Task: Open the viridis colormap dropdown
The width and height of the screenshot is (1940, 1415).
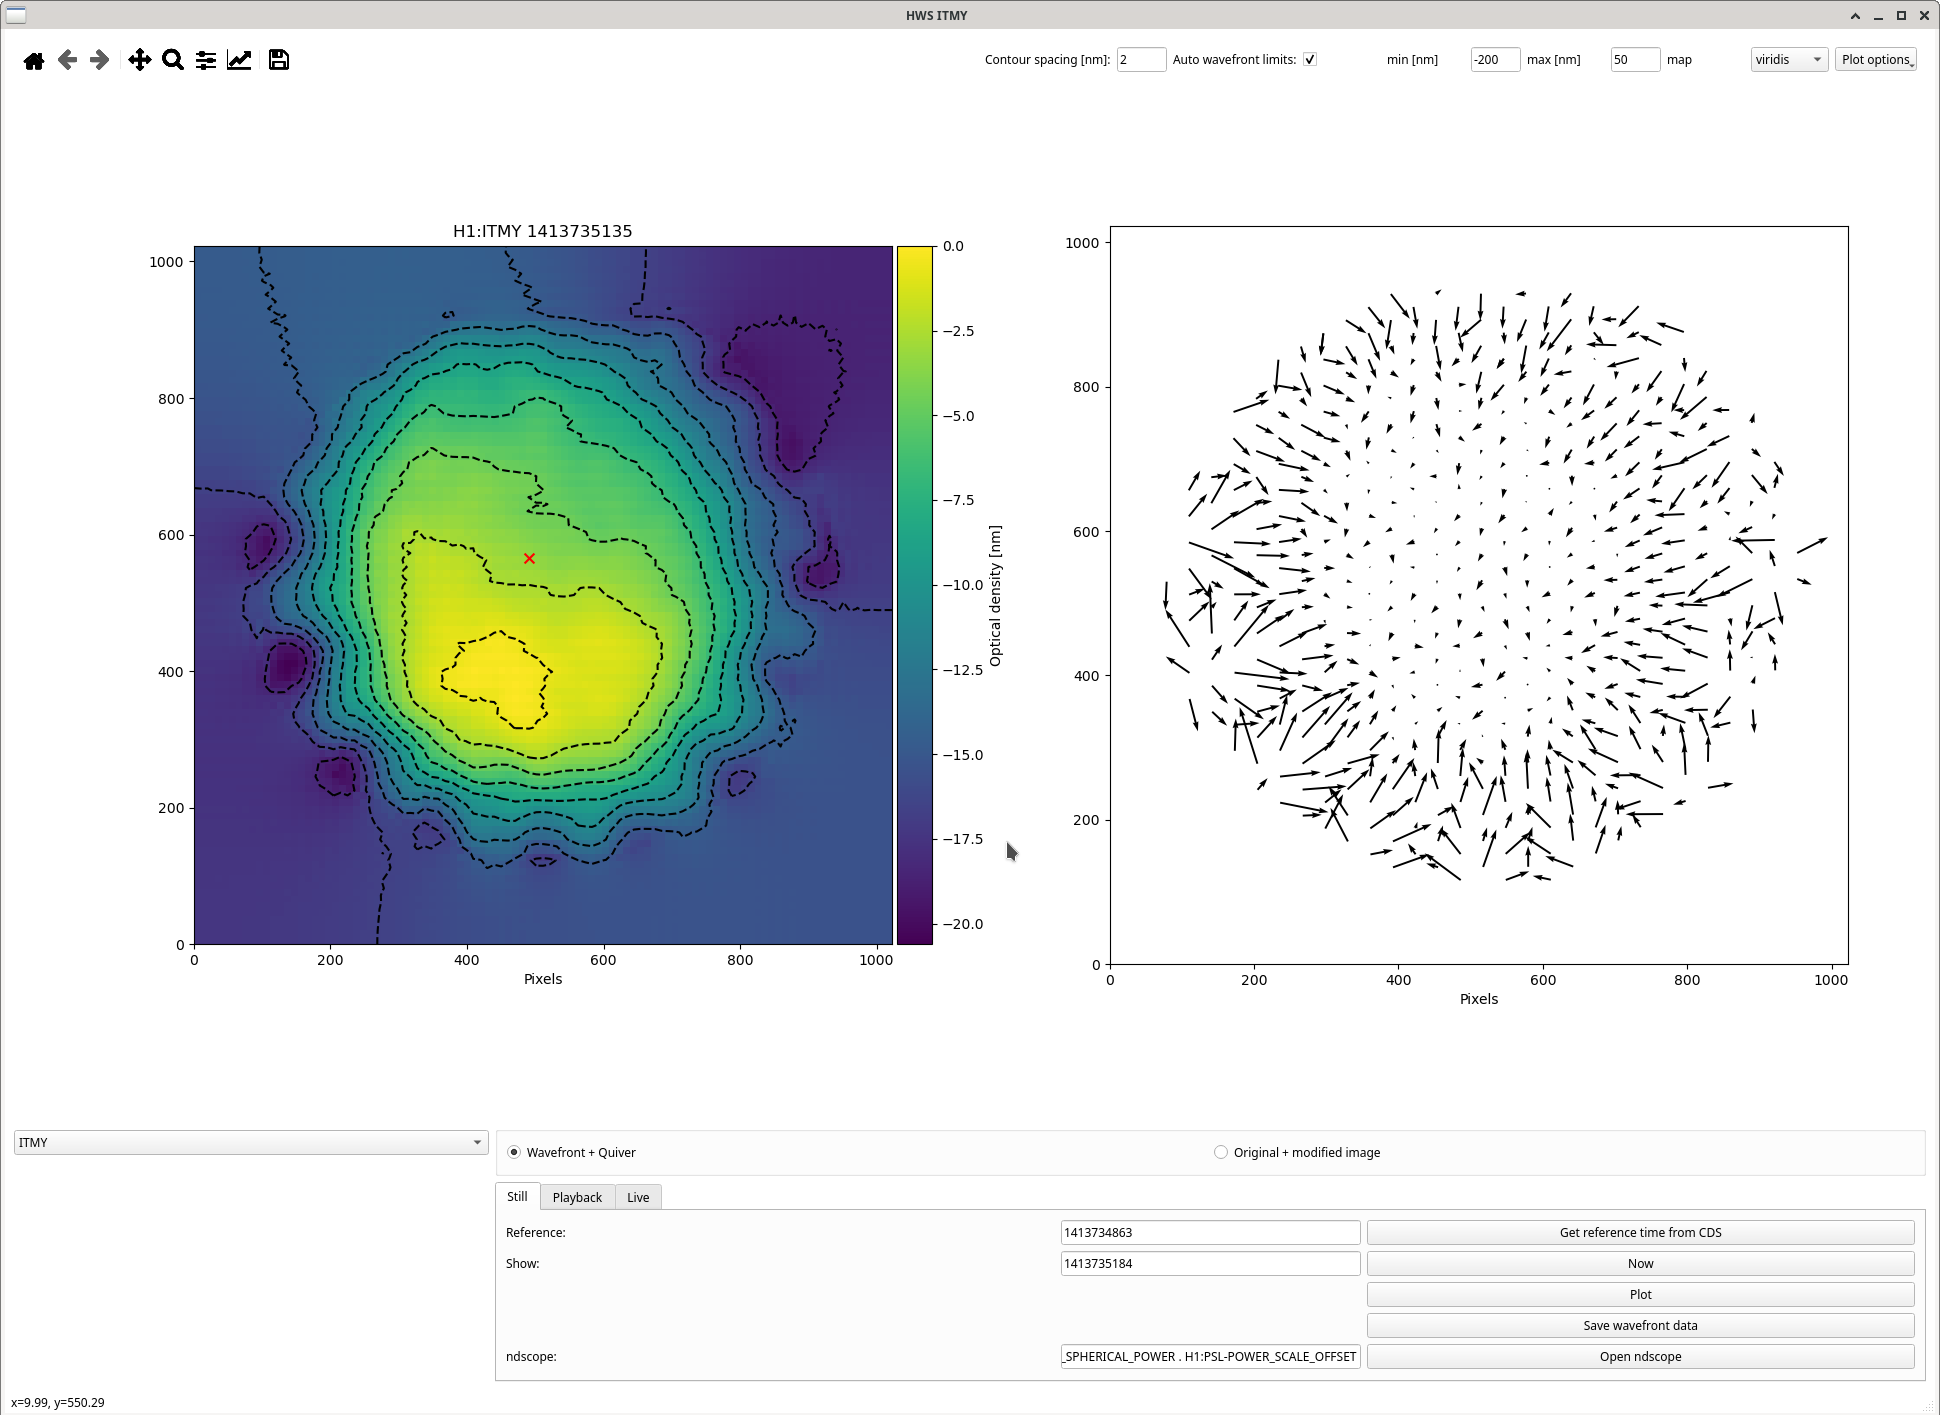Action: coord(1789,60)
